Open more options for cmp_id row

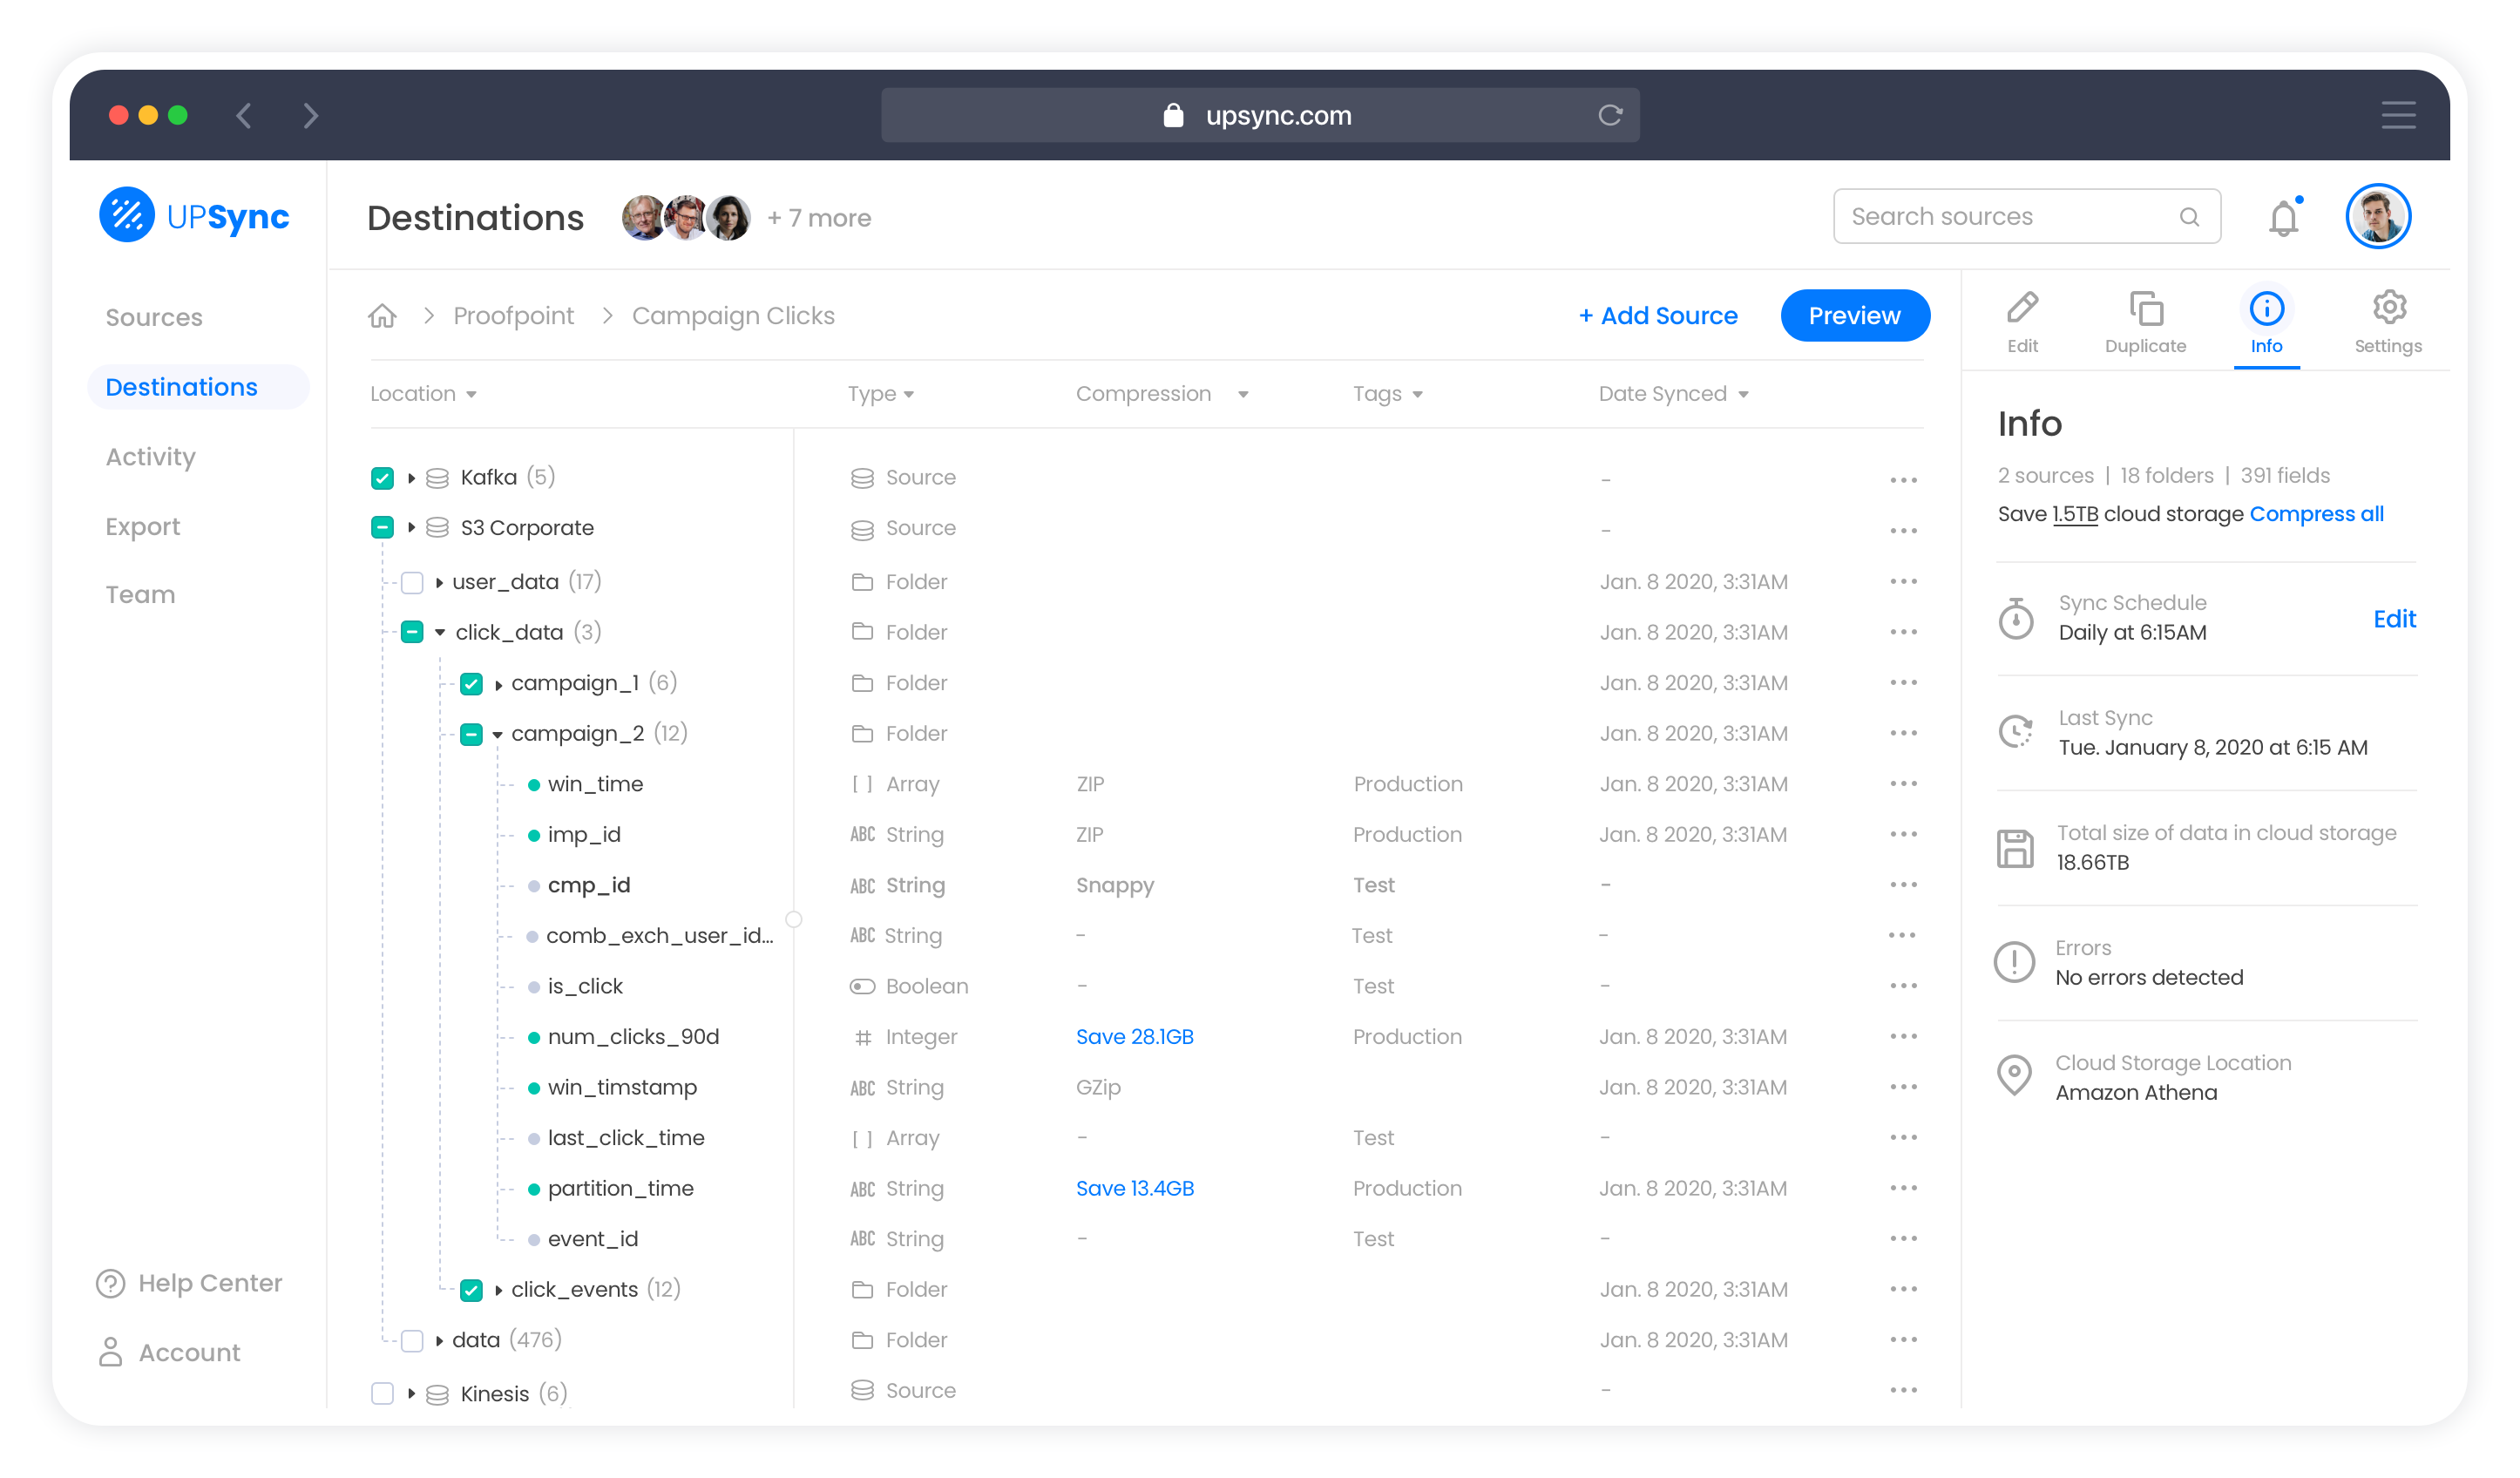coord(1903,885)
